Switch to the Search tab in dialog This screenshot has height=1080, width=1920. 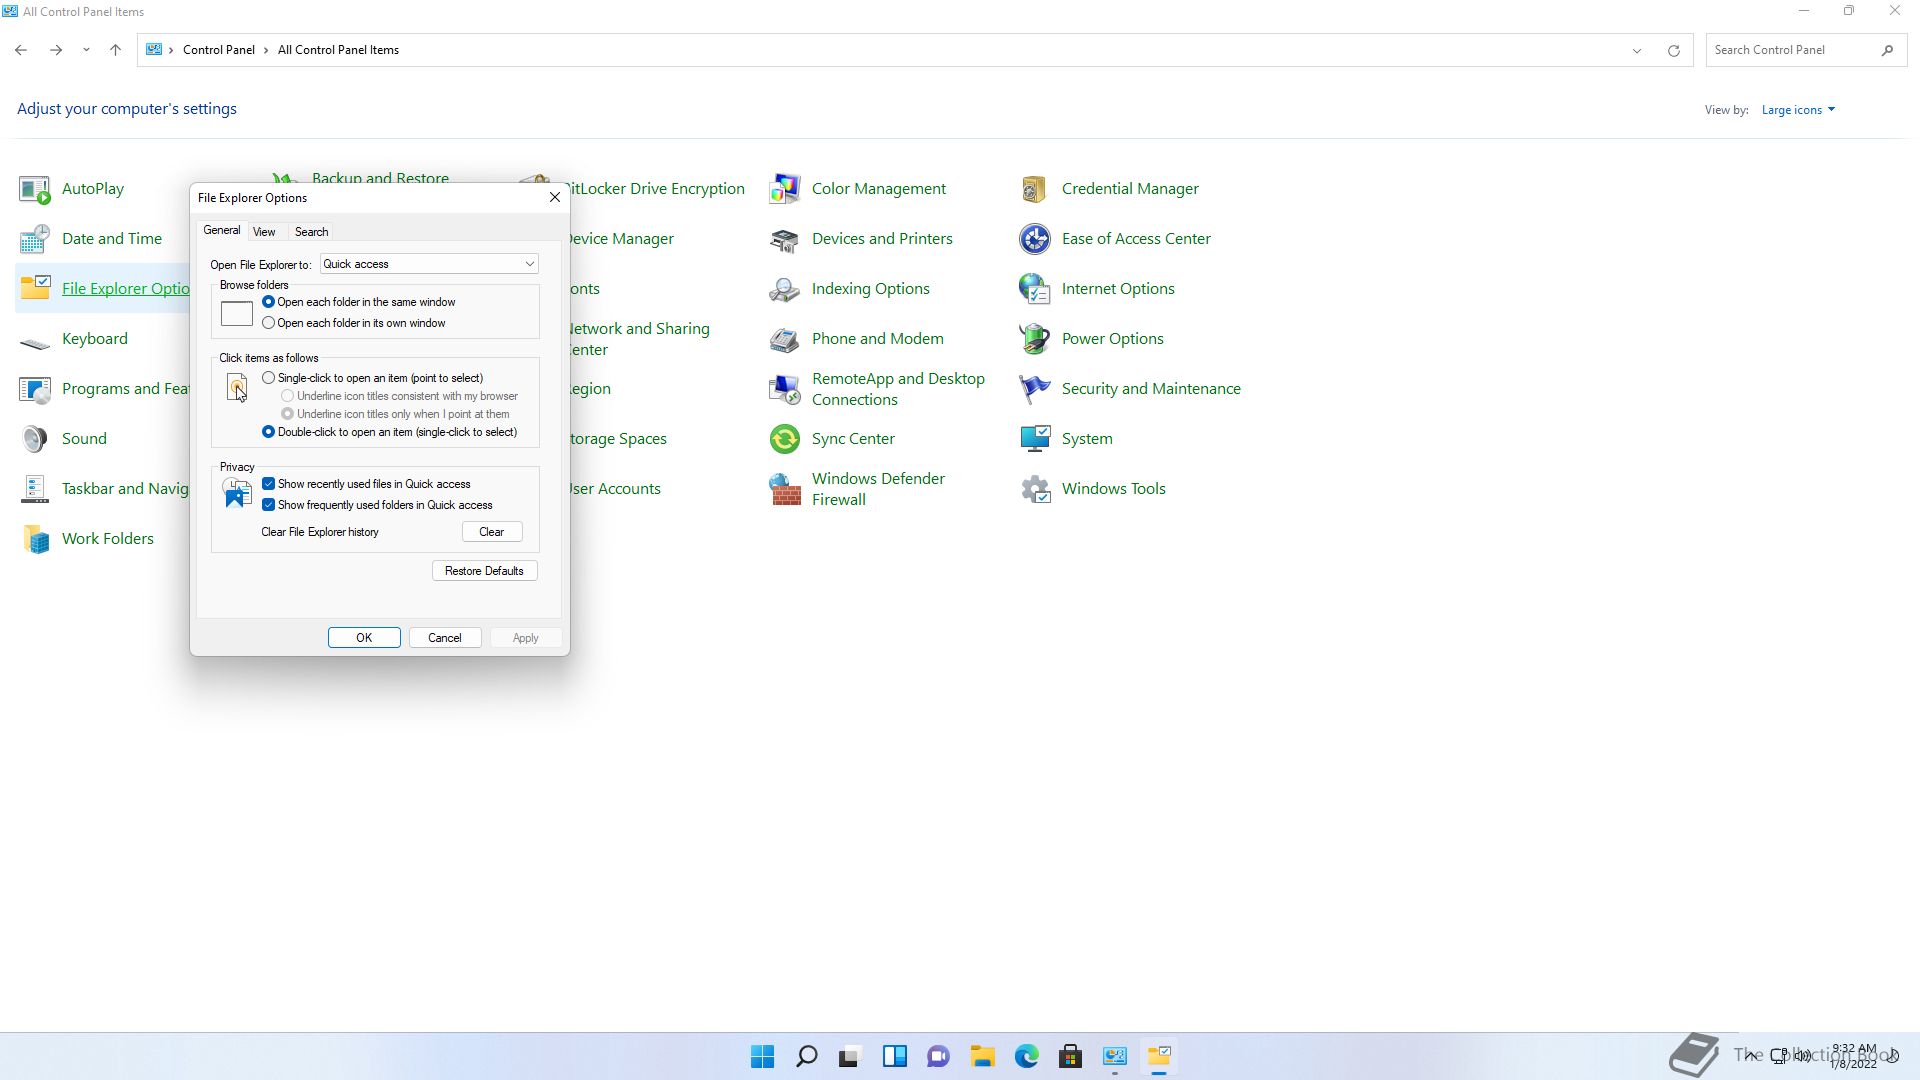(x=311, y=232)
